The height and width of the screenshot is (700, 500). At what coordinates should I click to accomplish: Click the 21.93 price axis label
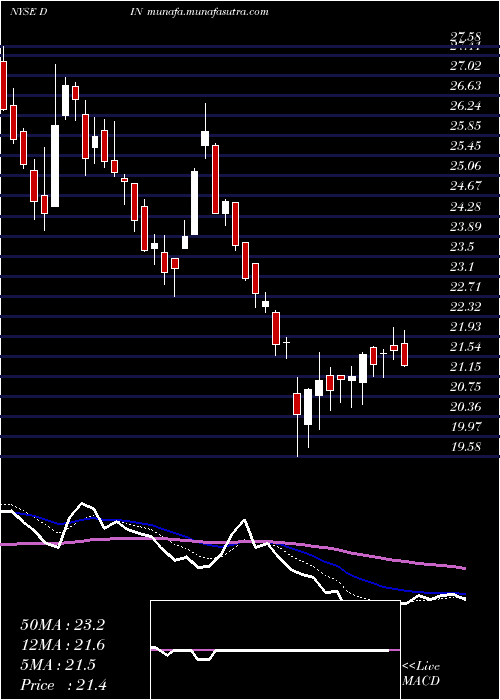coord(466,327)
